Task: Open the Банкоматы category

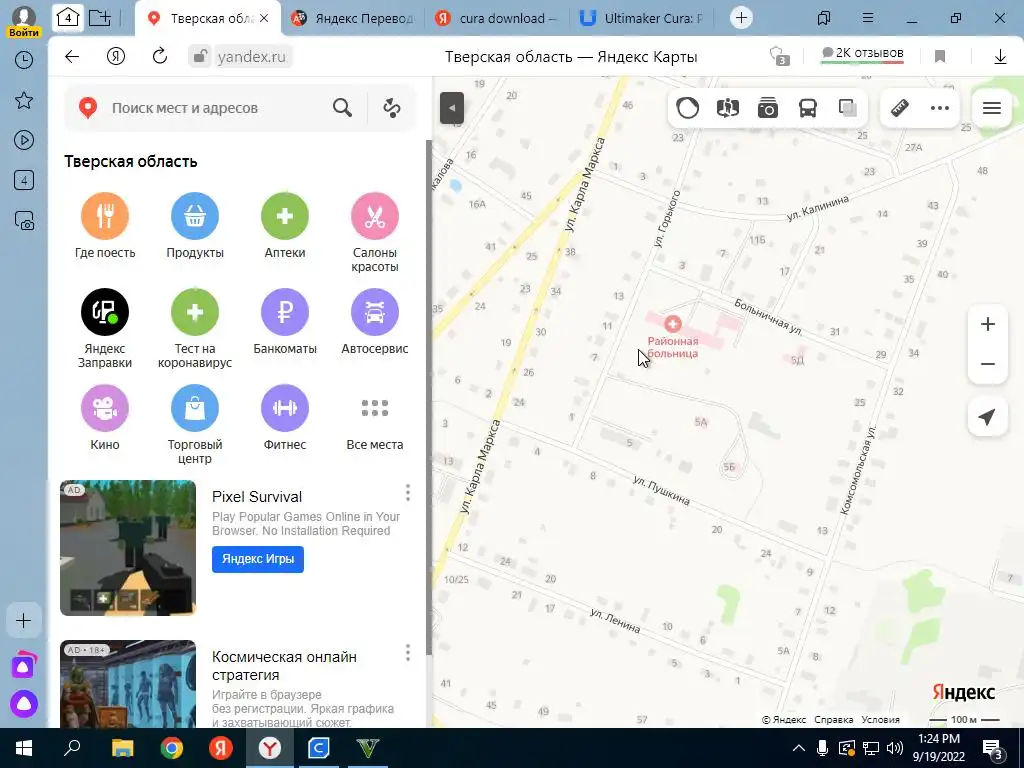Action: 285,322
